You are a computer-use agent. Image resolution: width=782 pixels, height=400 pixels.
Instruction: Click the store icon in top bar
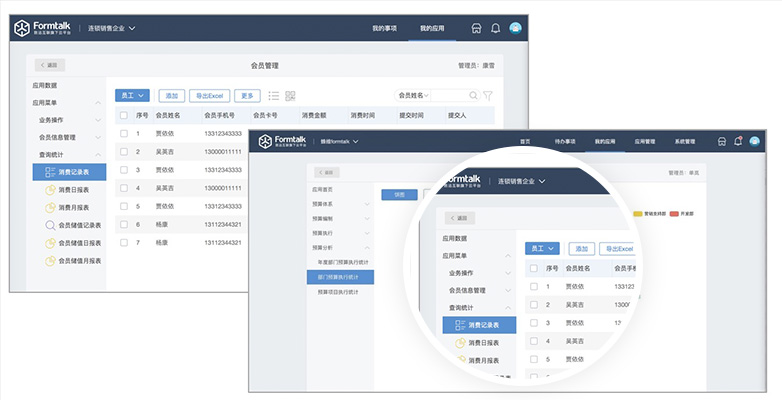point(476,28)
